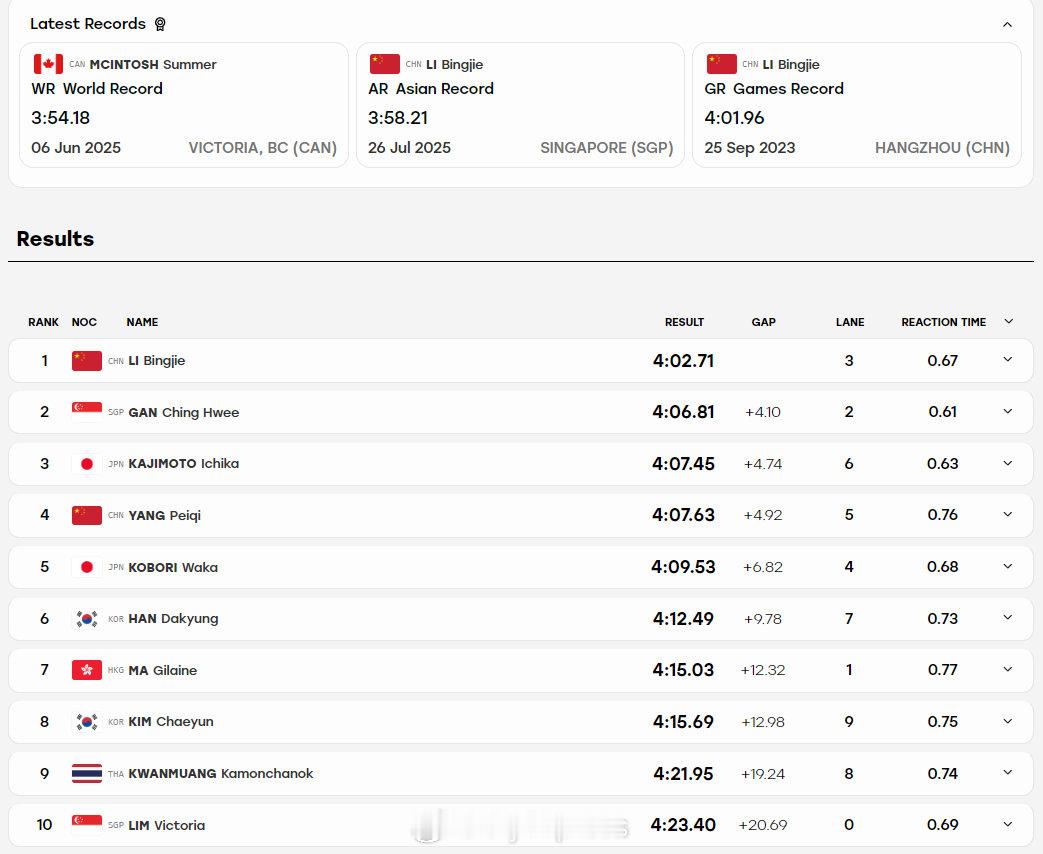
Task: Expand YANG Peiqi row chevron
Action: point(1008,514)
